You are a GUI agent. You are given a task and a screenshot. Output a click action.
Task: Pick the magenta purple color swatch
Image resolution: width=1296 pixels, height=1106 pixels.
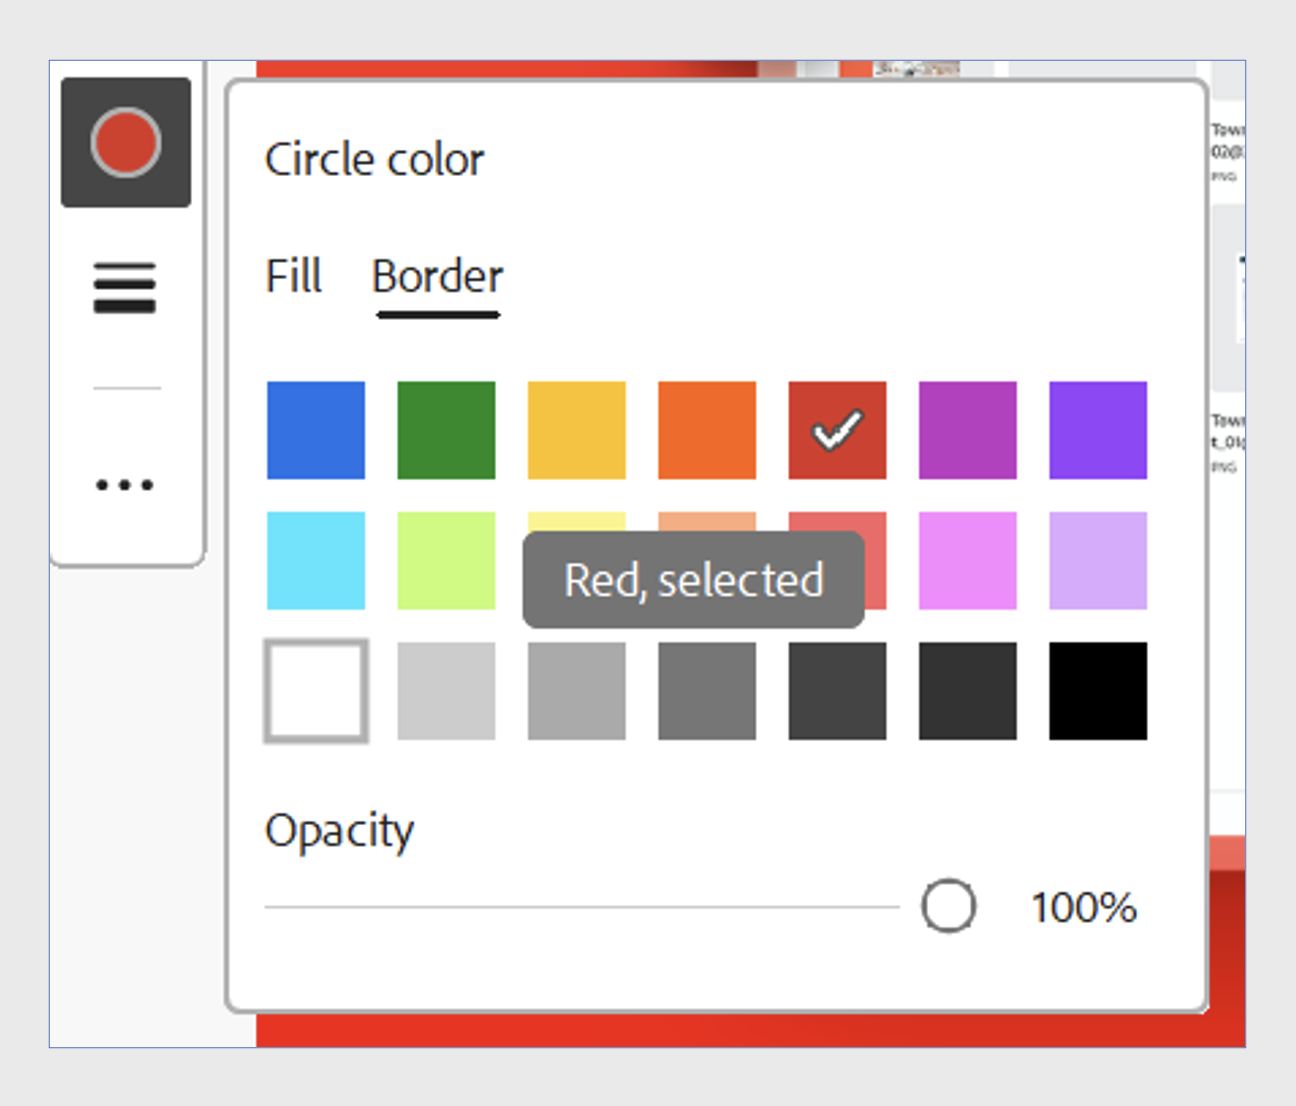click(968, 430)
